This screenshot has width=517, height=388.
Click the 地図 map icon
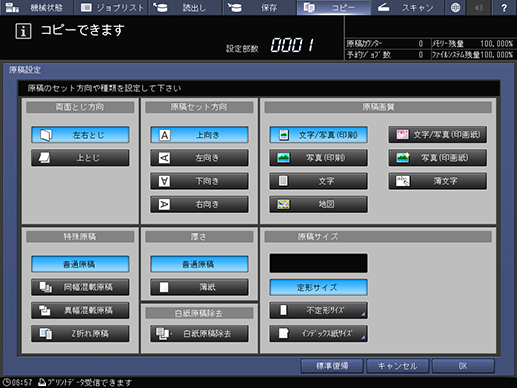(283, 204)
